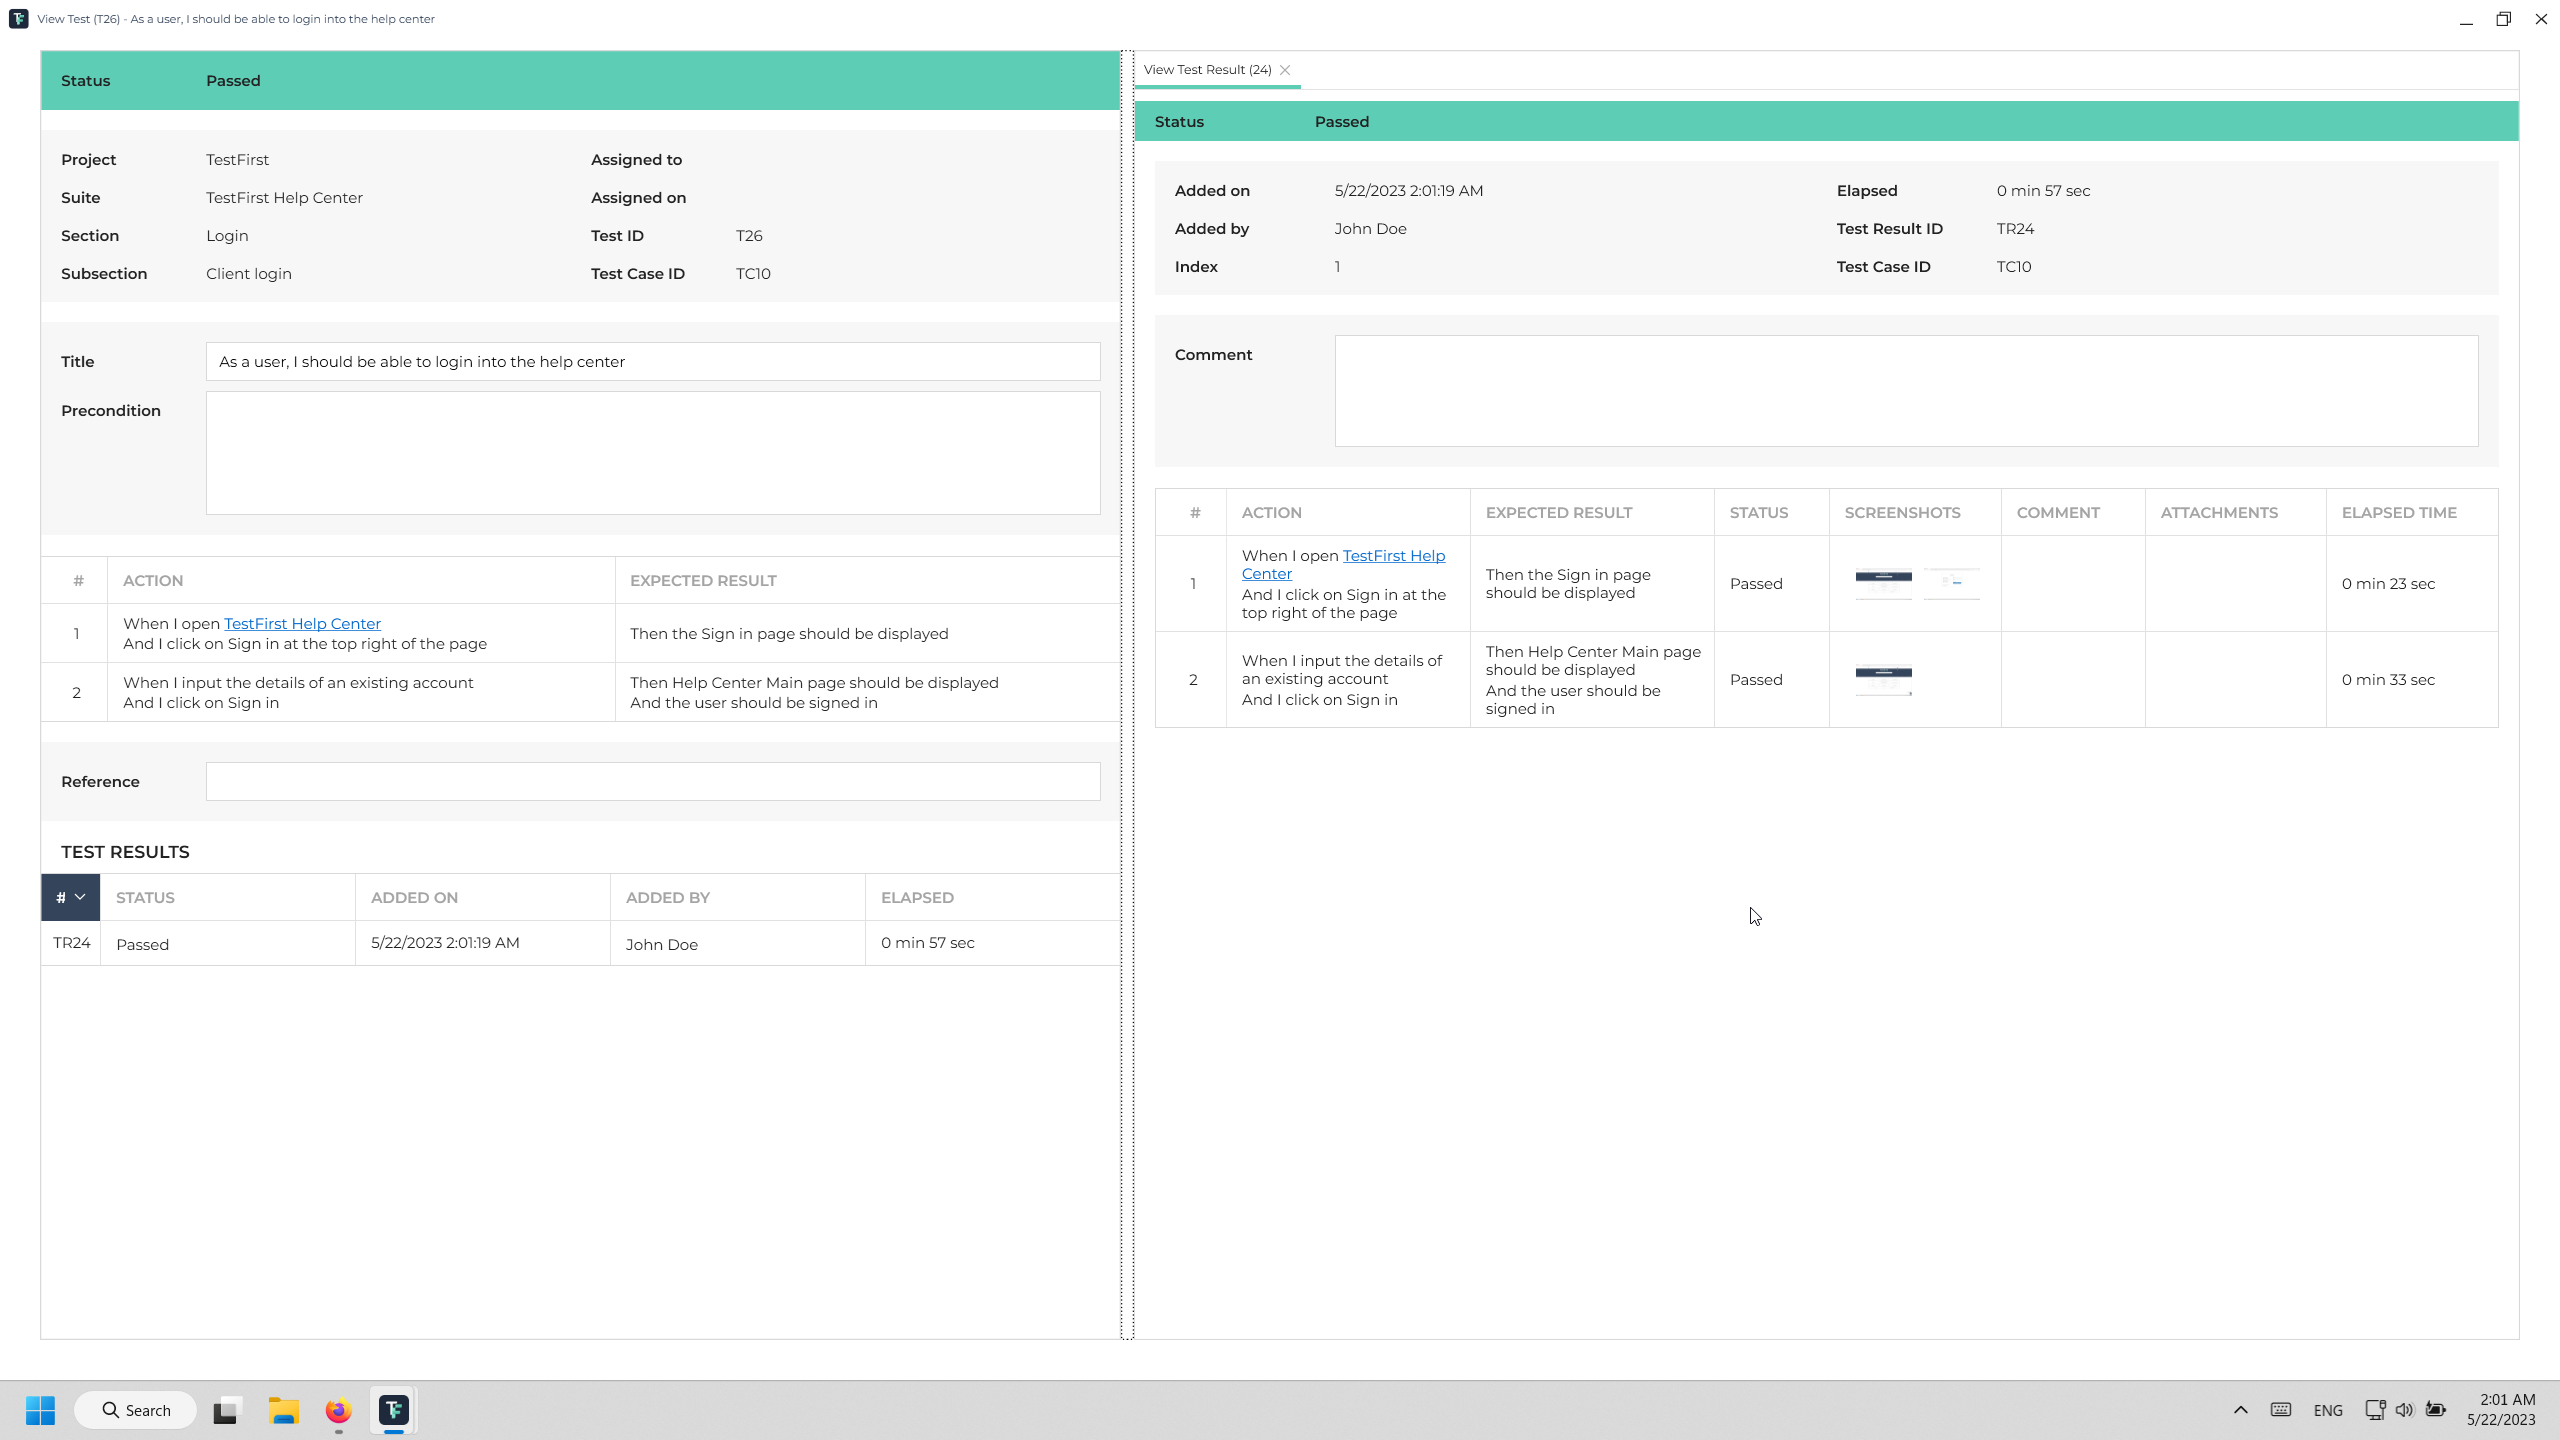
Task: Open the TestFirst Help Center link in step 1
Action: 302,623
